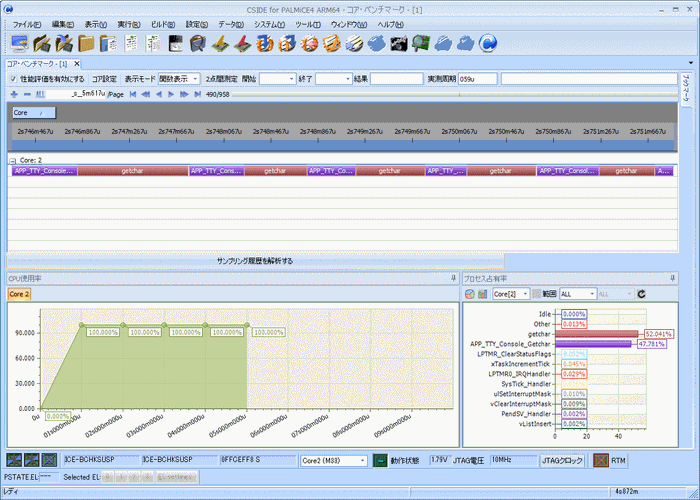
Task: Click the monitor icon in the toolbar
Action: (x=18, y=43)
